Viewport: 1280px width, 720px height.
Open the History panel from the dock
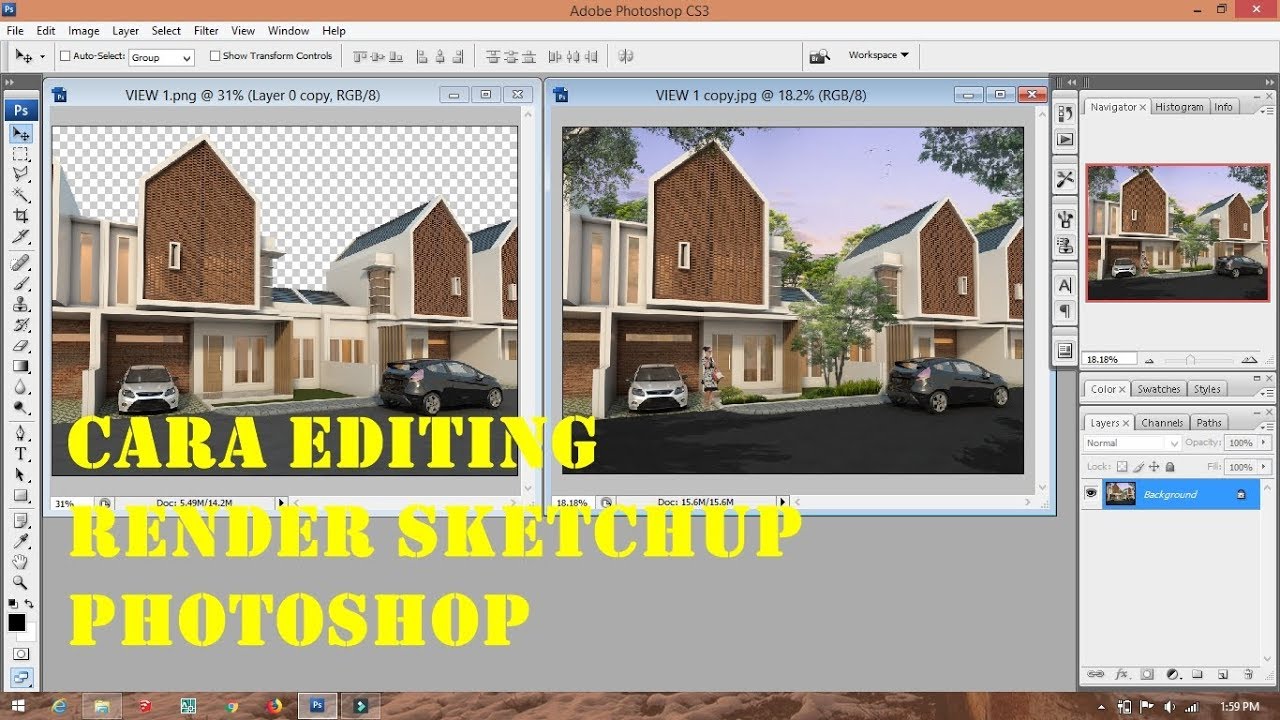pyautogui.click(x=1065, y=114)
